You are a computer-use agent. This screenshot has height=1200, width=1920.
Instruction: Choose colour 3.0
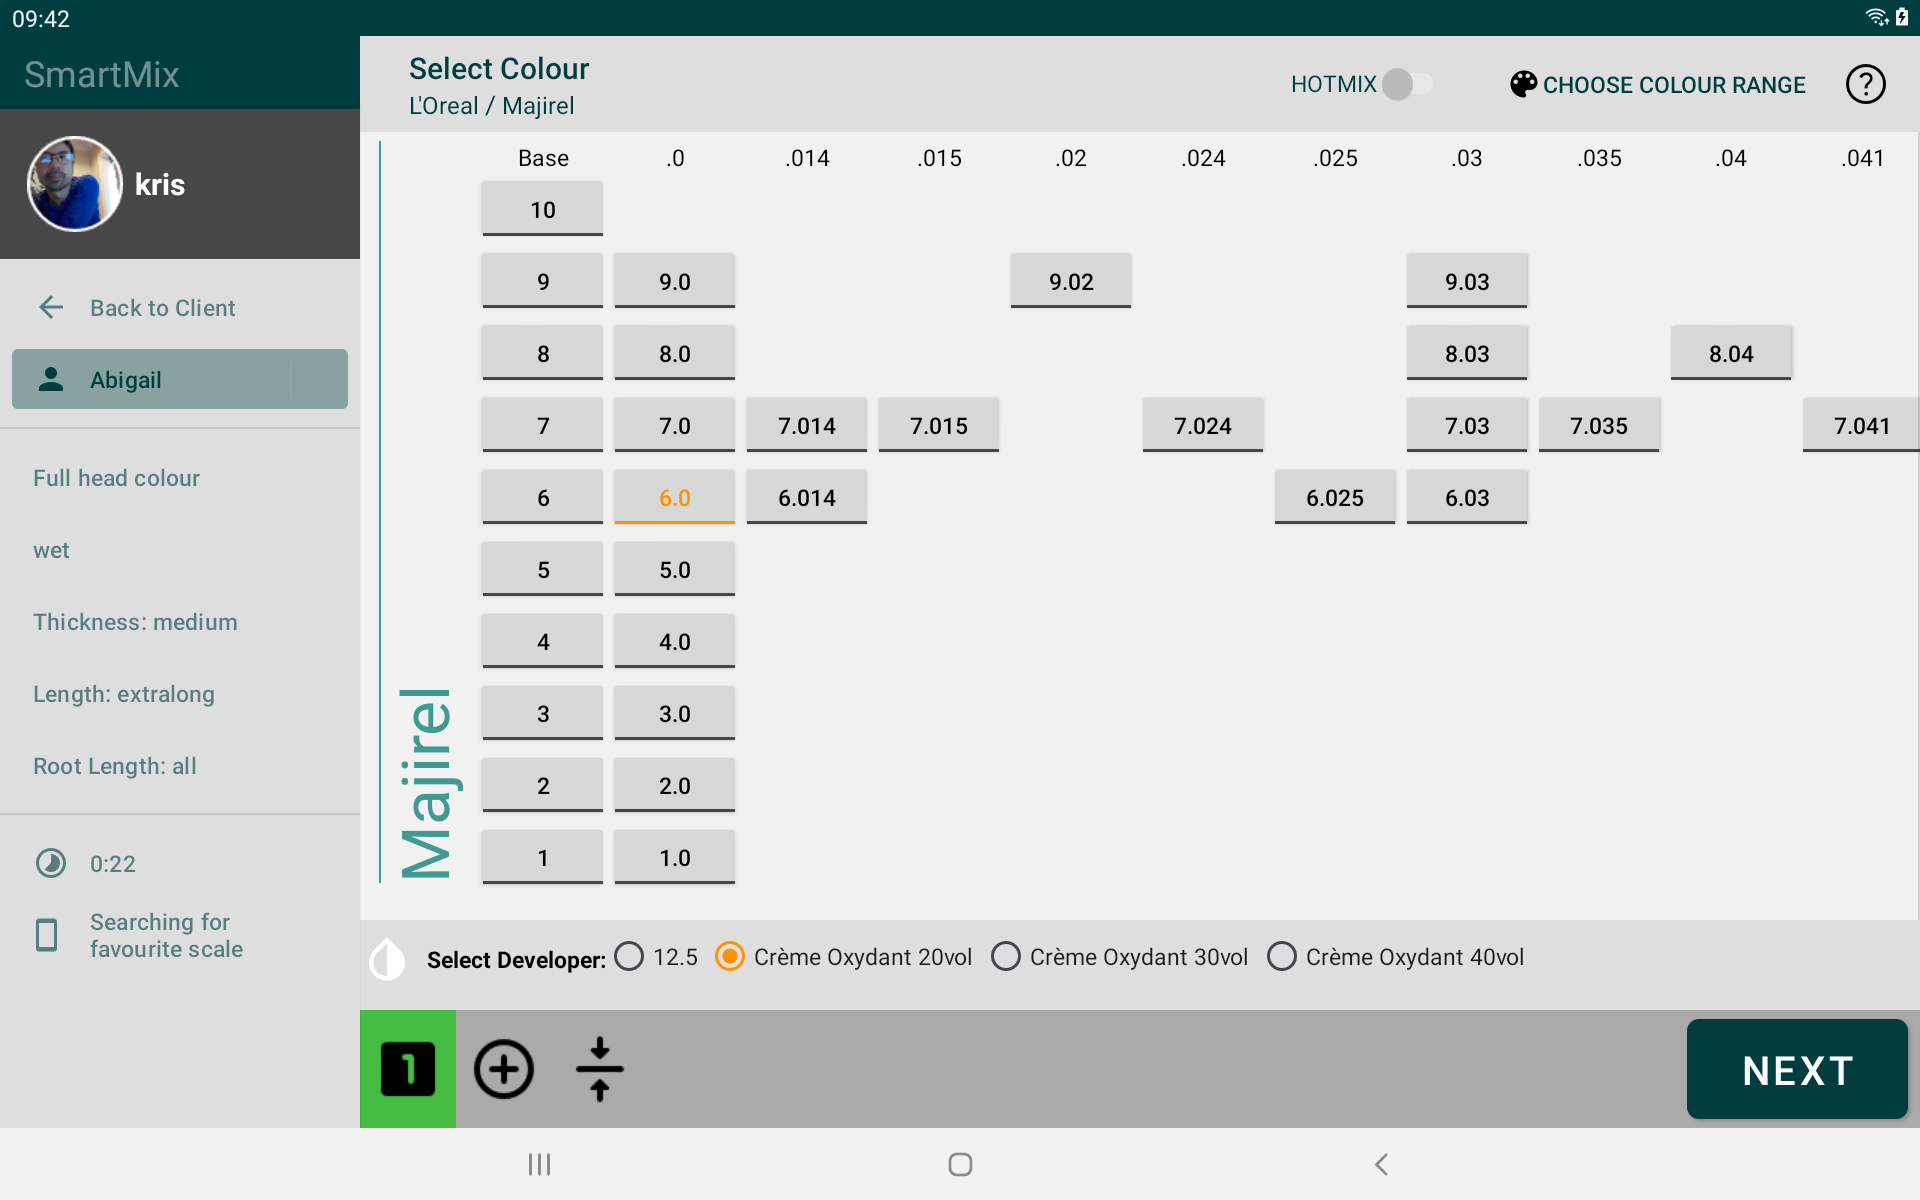[x=675, y=713]
